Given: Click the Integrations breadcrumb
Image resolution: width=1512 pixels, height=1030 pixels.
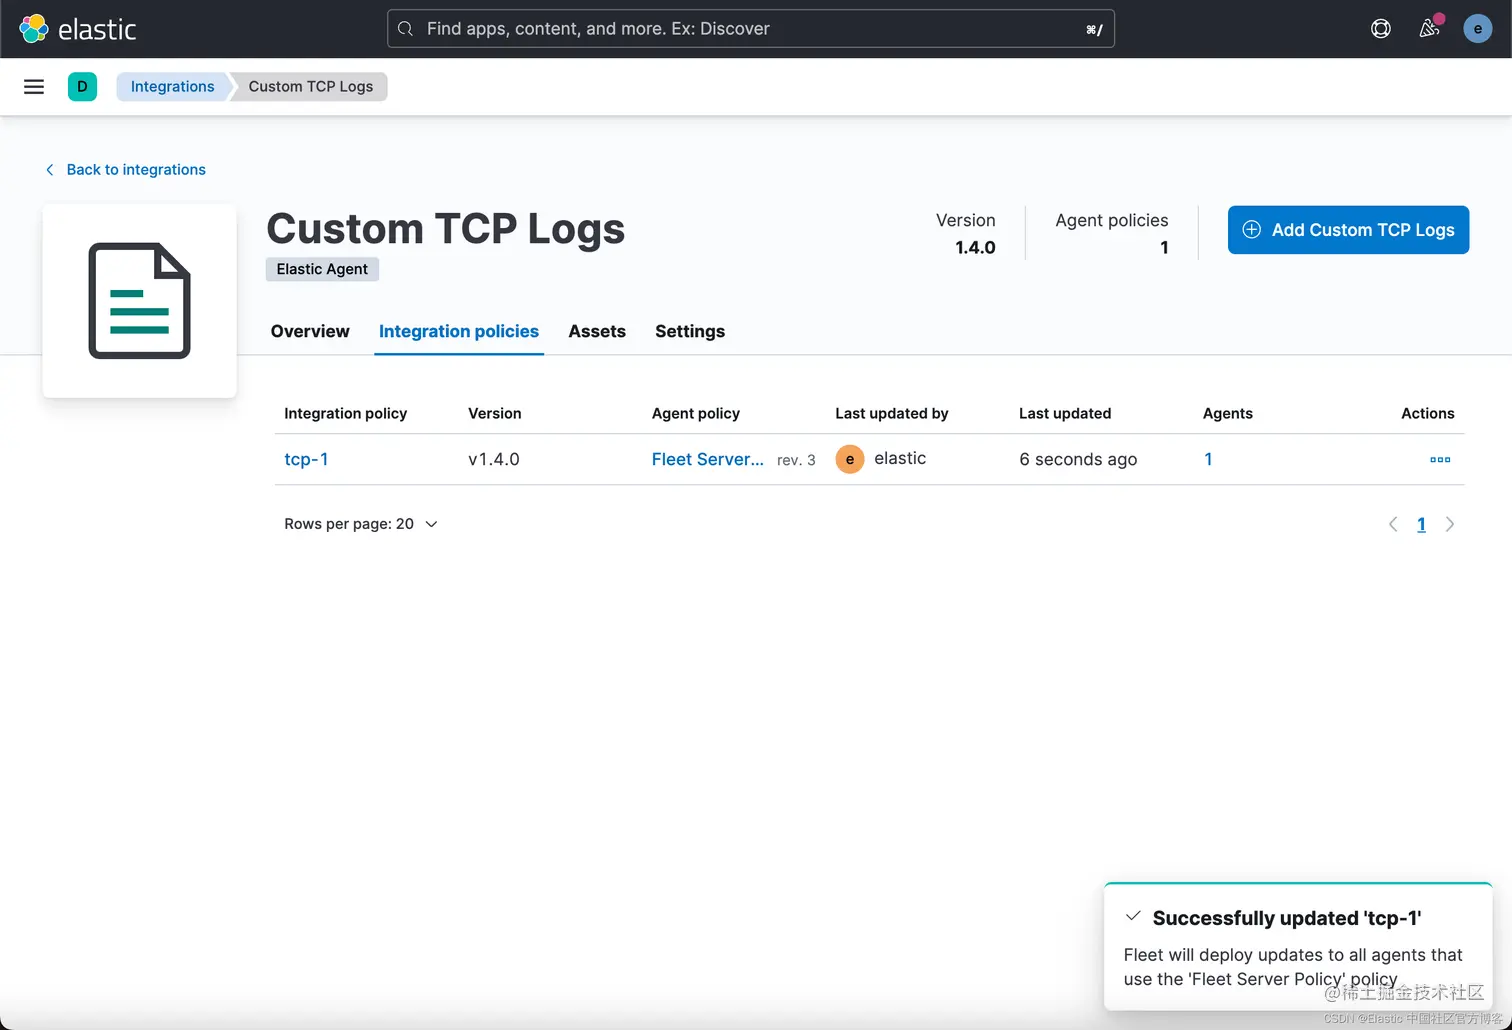Looking at the screenshot, I should [x=172, y=87].
